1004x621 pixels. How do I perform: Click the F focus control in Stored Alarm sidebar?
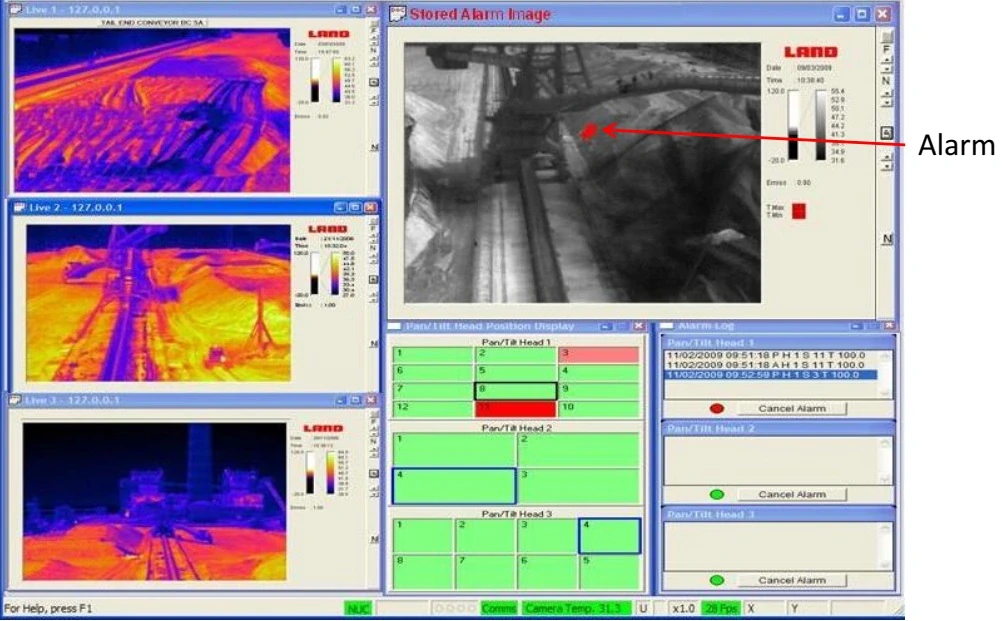[886, 47]
